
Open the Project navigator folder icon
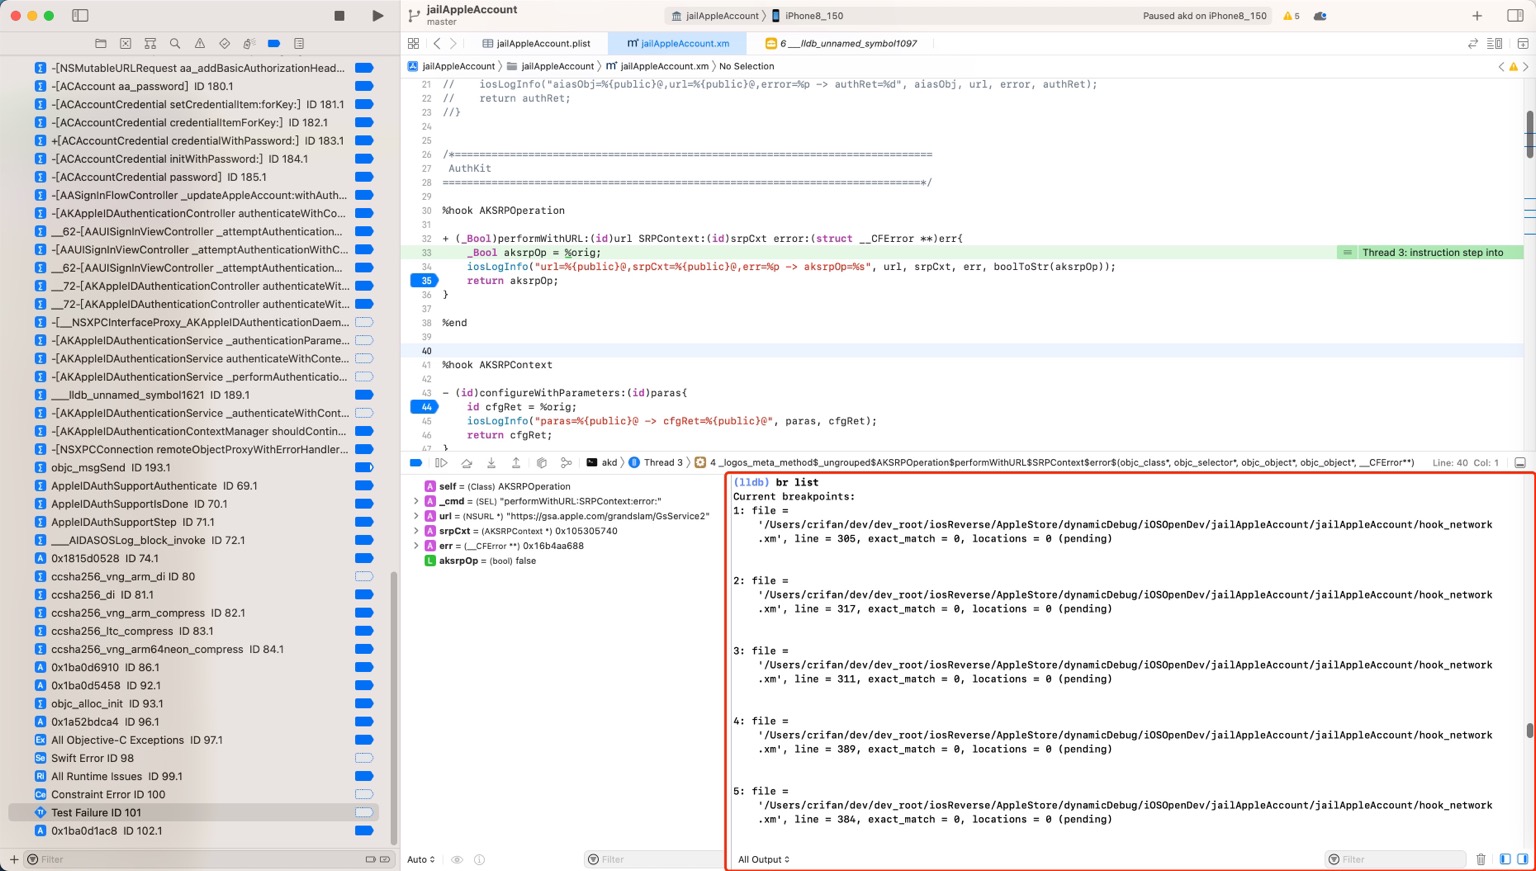coord(100,44)
